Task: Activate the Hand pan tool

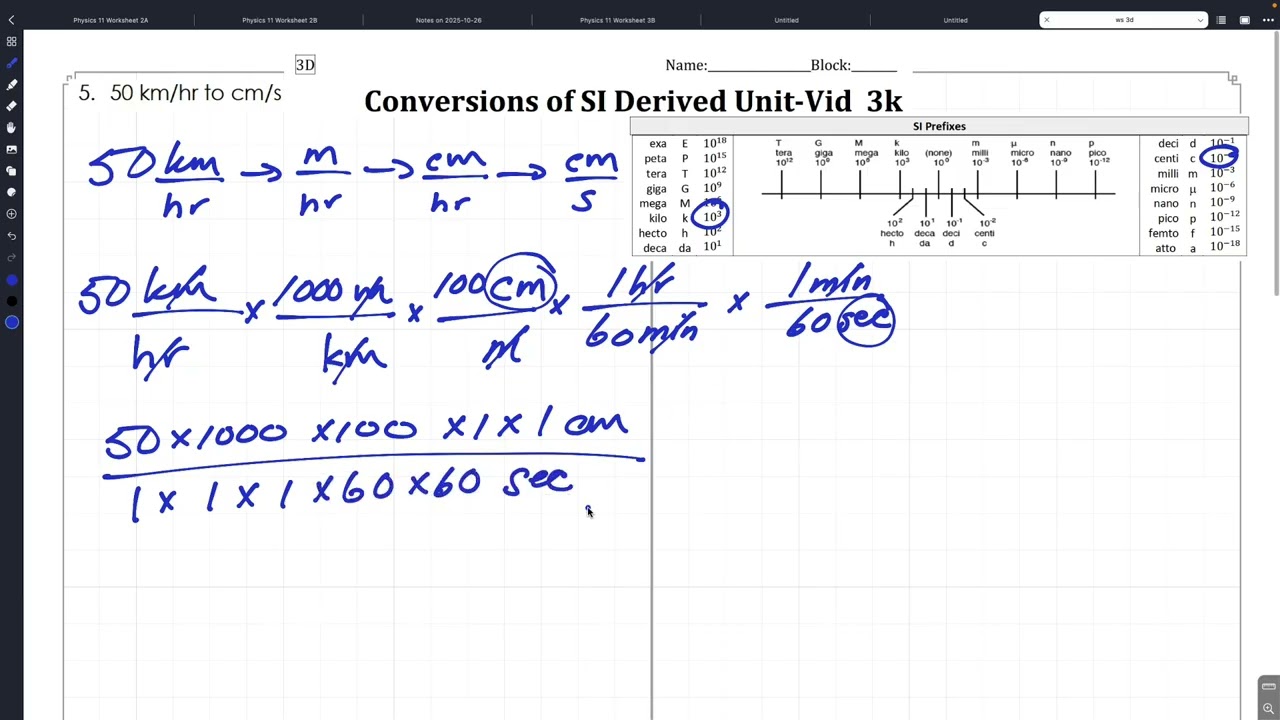Action: pyautogui.click(x=11, y=128)
